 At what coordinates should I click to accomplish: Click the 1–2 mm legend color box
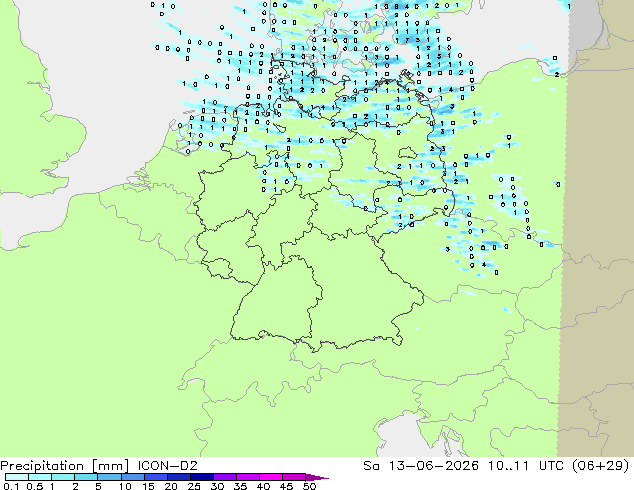[x=63, y=477]
